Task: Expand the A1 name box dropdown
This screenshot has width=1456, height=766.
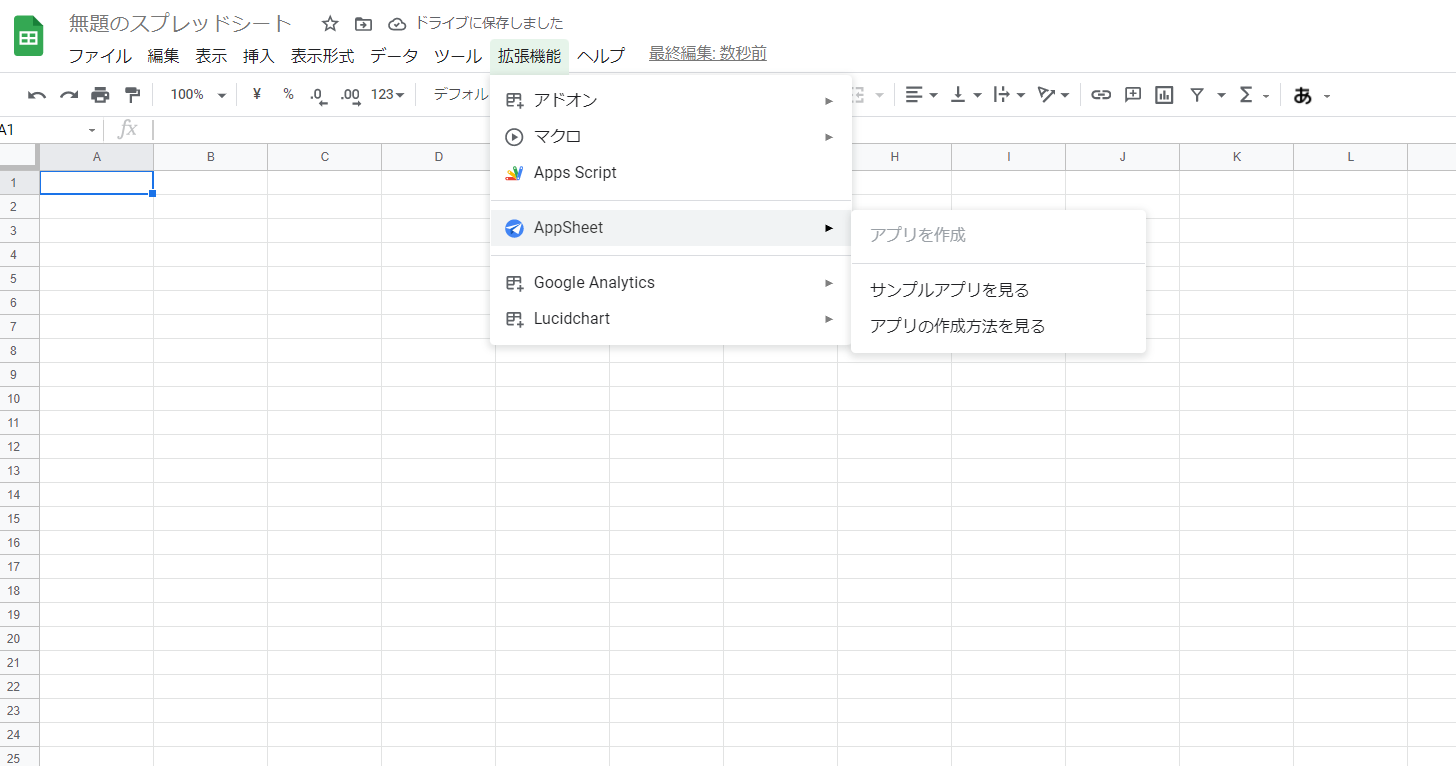Action: (92, 130)
